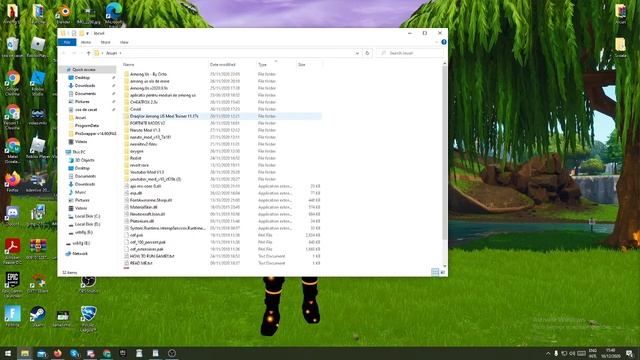Open Firefox from the taskbar
Image resolution: width=640 pixels, height=360 pixels.
[x=58, y=353]
